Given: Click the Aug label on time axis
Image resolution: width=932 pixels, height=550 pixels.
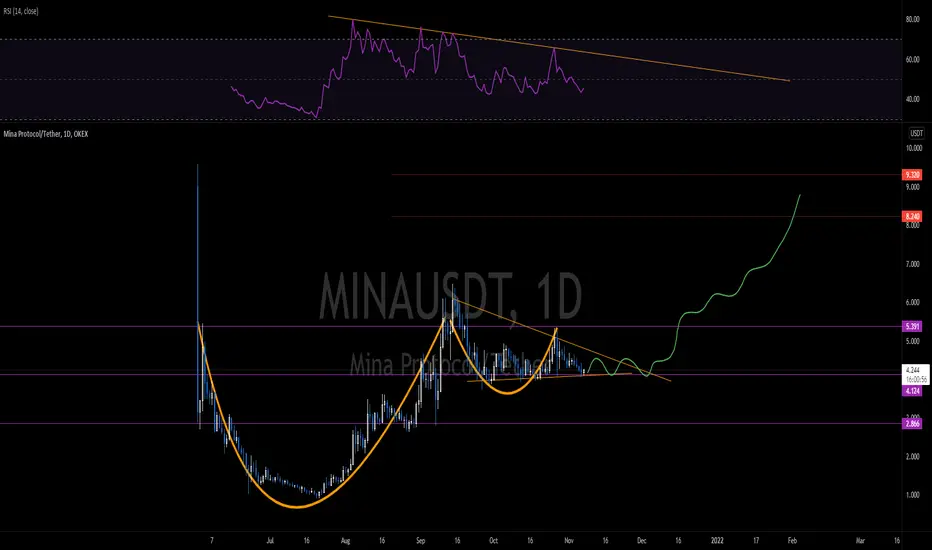Looking at the screenshot, I should (346, 540).
